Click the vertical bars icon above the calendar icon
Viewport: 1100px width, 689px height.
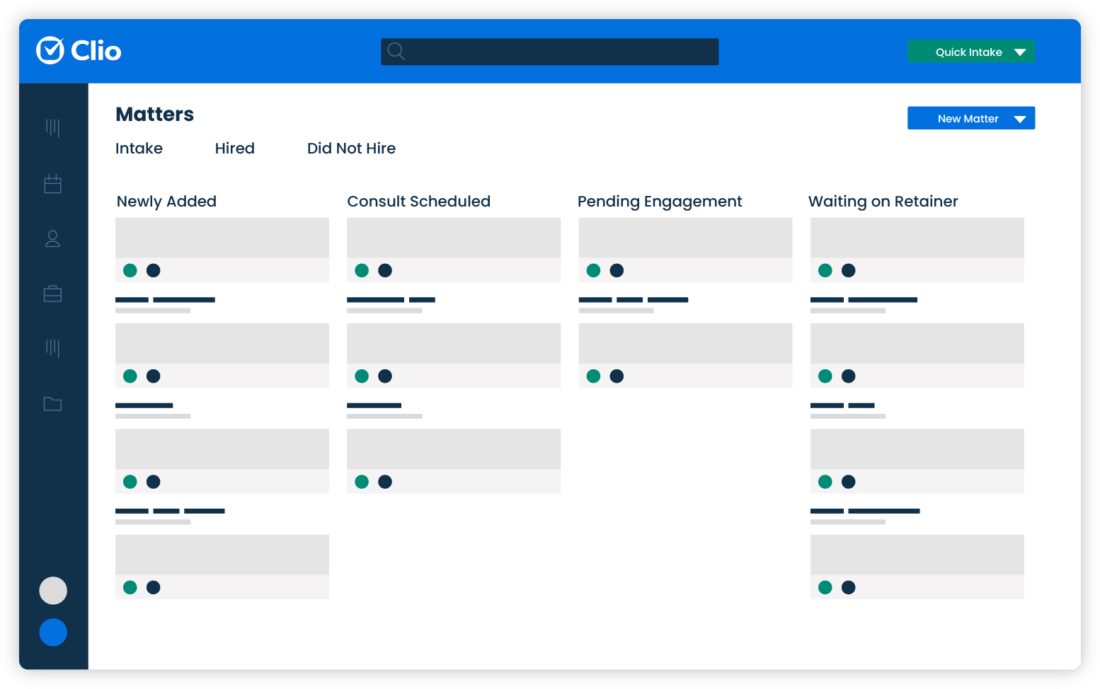[x=53, y=128]
